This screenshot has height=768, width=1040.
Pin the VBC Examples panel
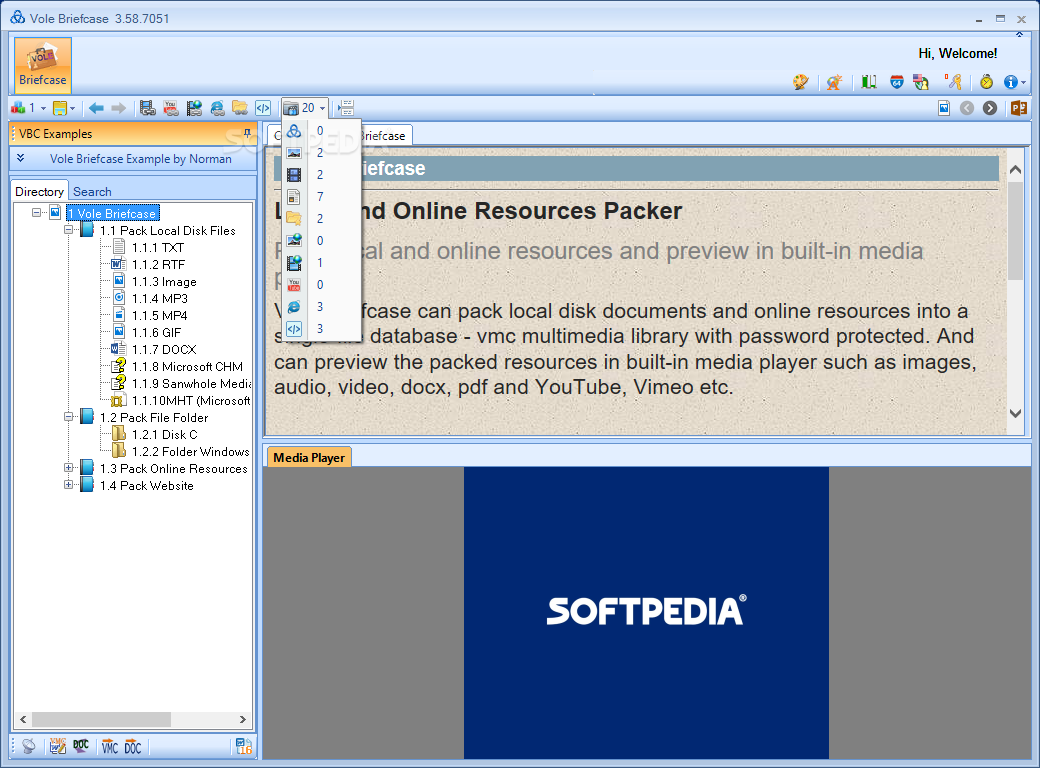[x=247, y=133]
